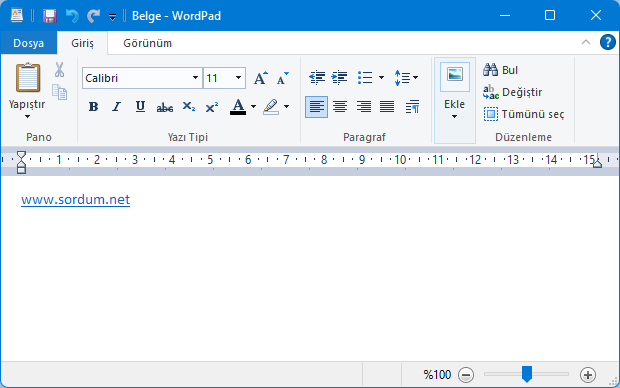Viewport: 620px width, 388px height.
Task: Click into the Calibri font name field
Action: pos(137,78)
